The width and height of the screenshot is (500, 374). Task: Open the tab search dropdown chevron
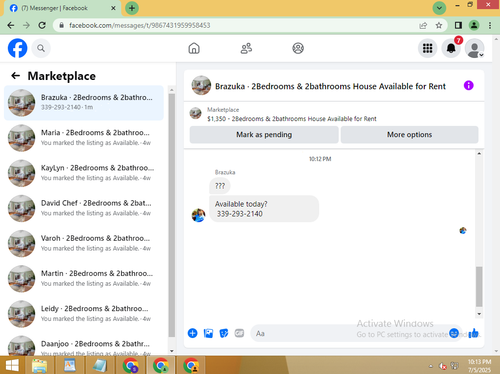click(439, 8)
